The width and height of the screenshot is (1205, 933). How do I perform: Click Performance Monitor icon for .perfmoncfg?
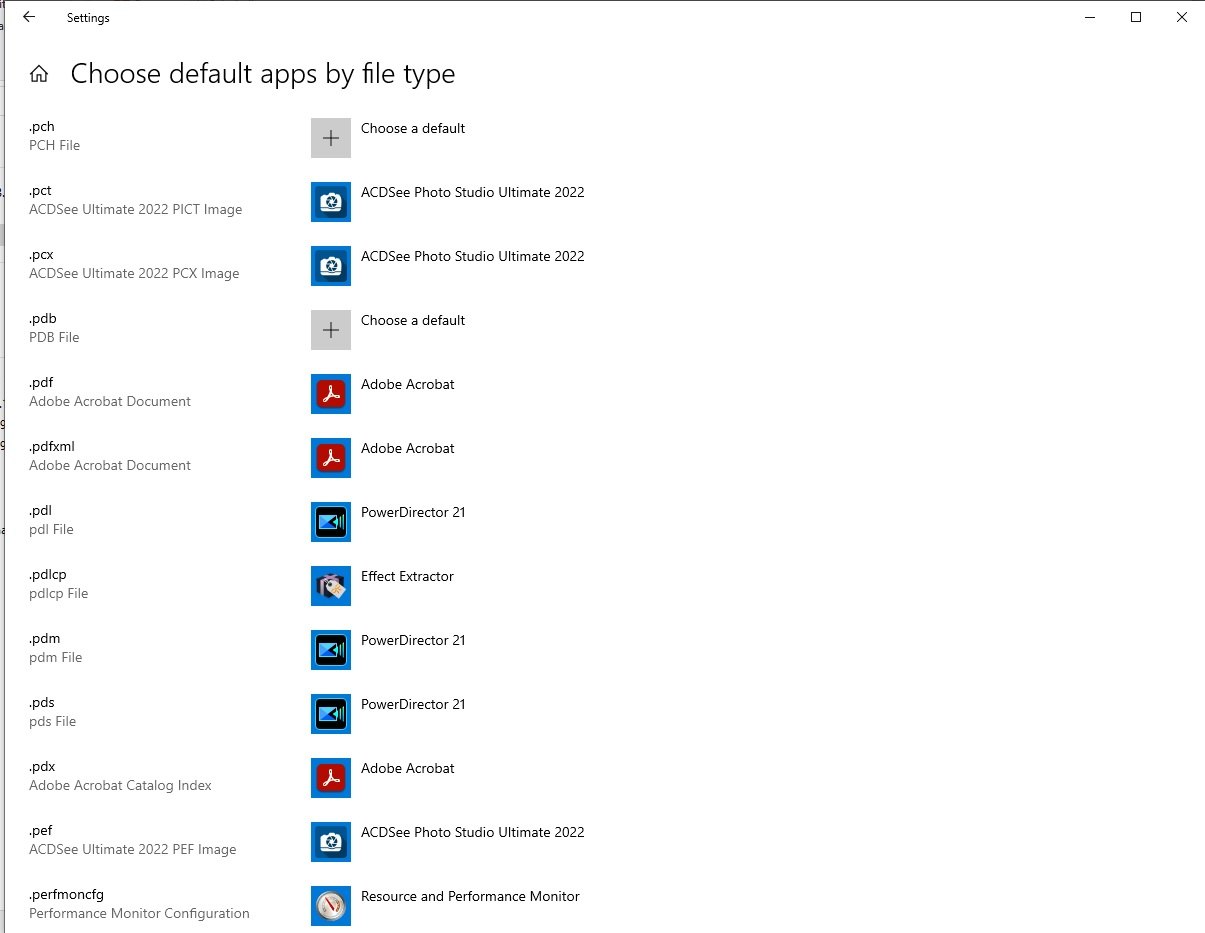[x=331, y=906]
